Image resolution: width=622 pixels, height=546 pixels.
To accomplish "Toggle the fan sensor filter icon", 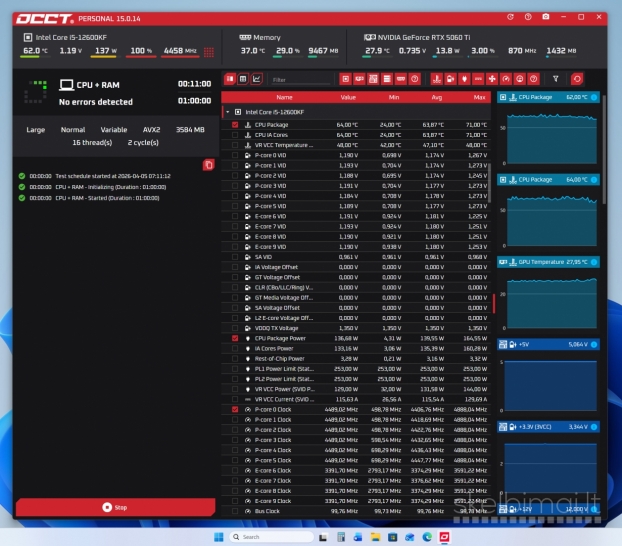I will coord(492,79).
